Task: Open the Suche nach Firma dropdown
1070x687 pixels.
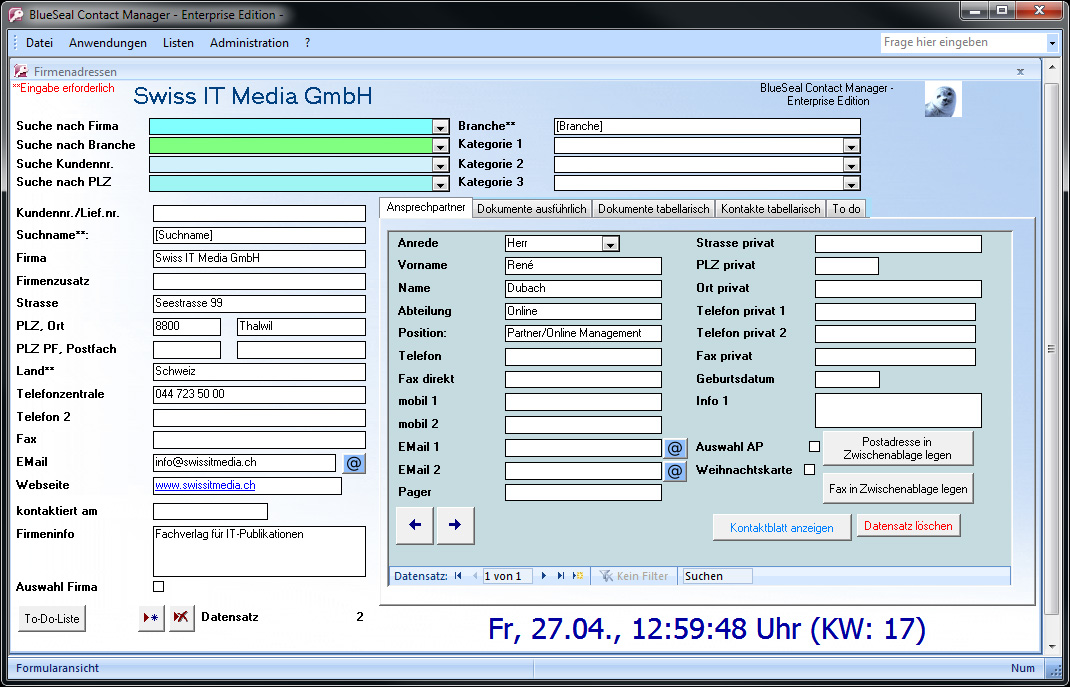Action: 441,128
